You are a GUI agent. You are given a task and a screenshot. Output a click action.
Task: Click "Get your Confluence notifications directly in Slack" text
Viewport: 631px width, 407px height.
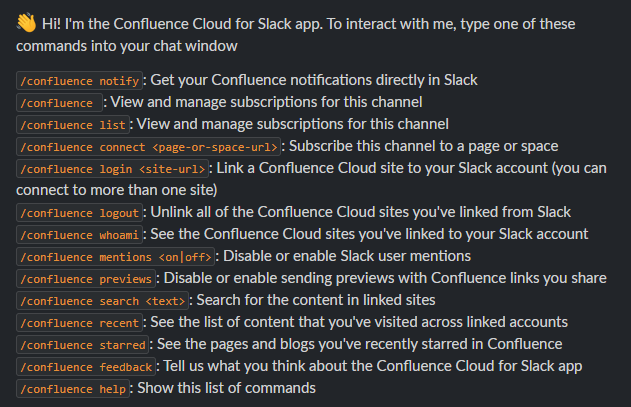tap(314, 80)
